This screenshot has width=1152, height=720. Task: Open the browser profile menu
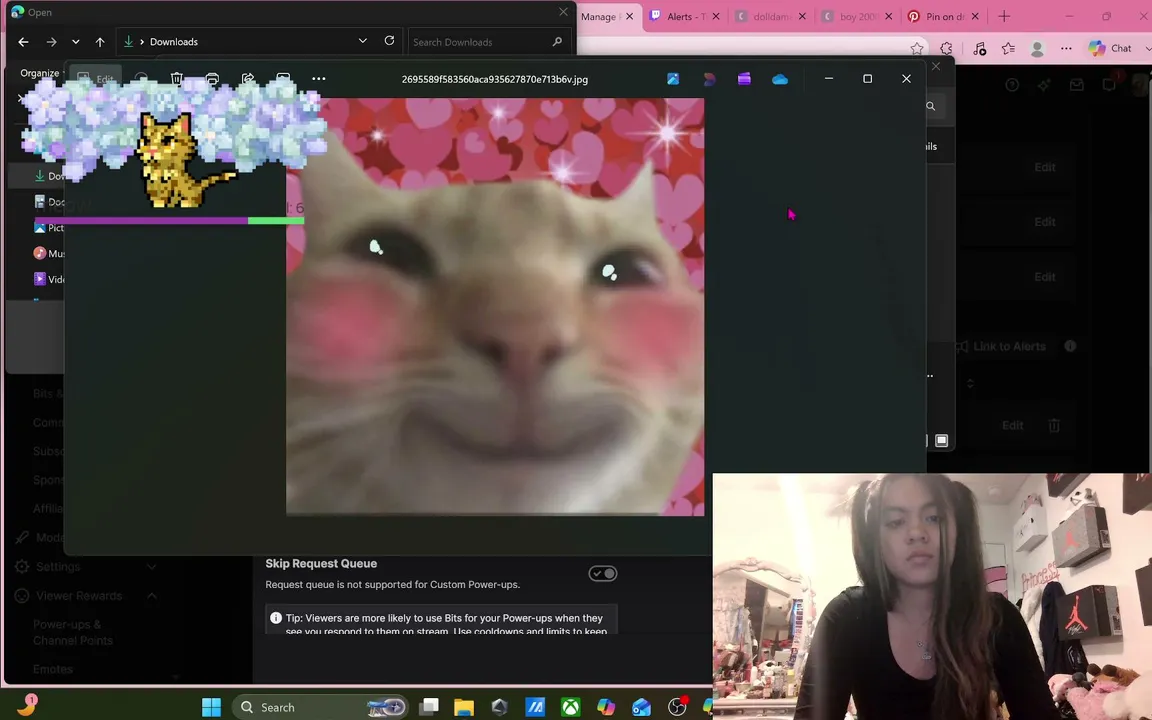pyautogui.click(x=1037, y=48)
